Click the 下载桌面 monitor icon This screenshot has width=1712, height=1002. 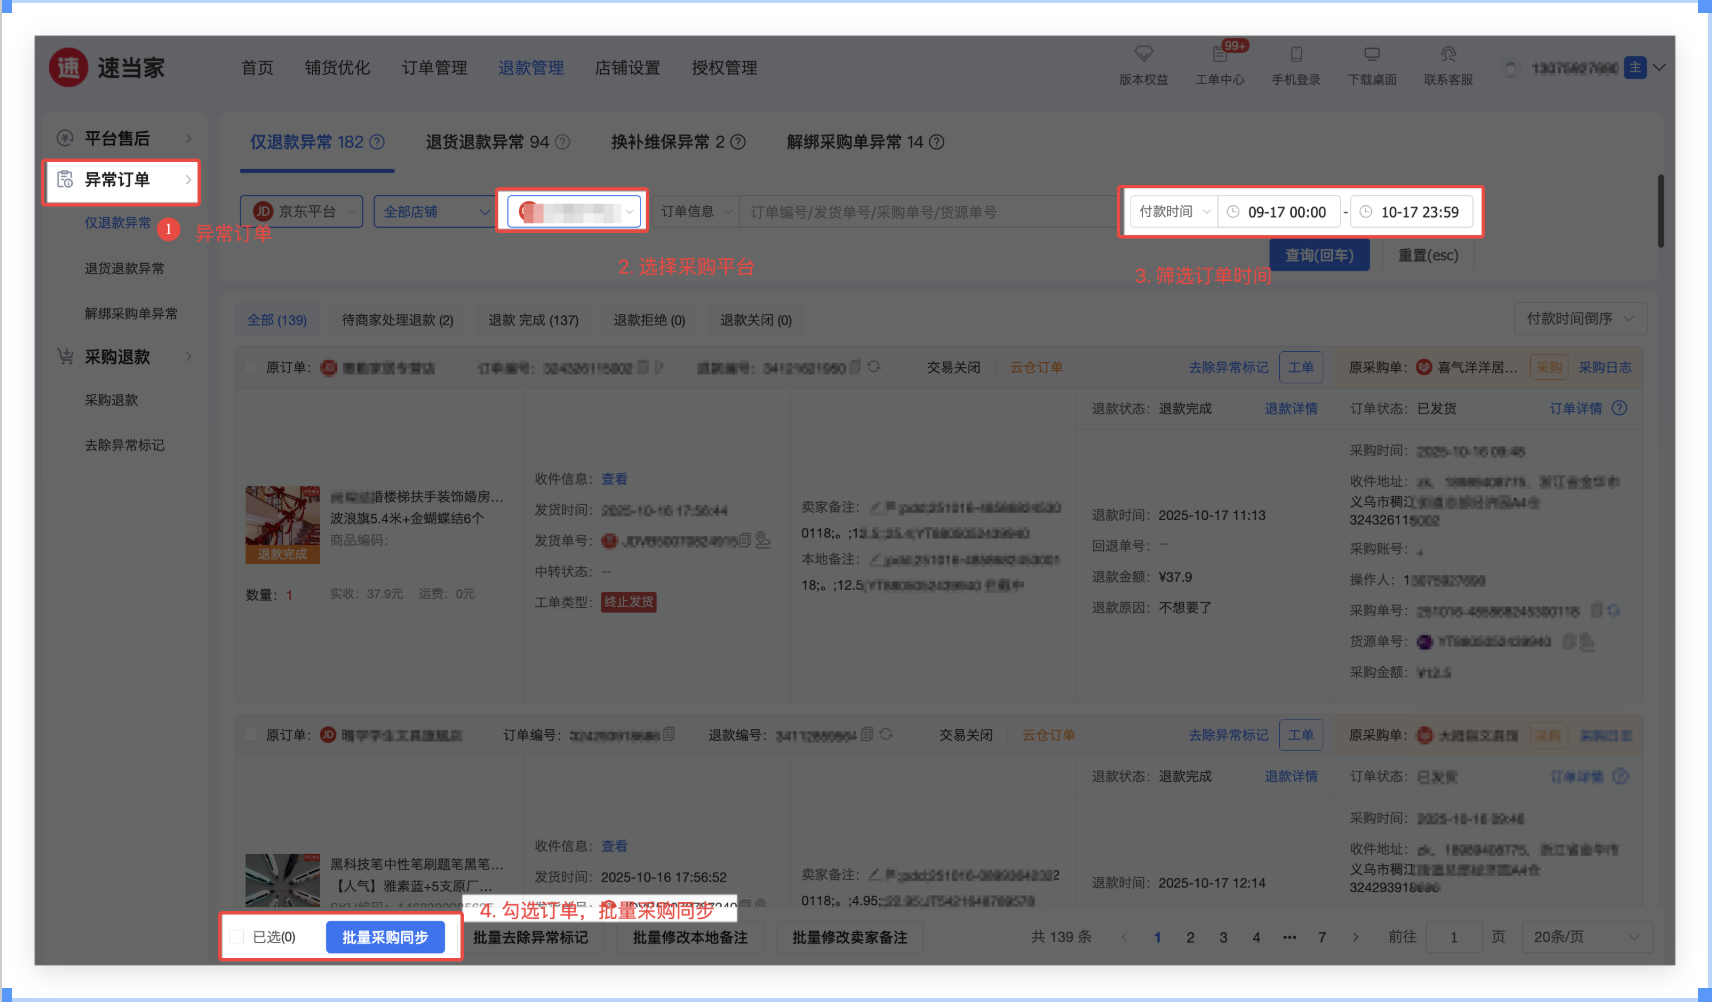tap(1372, 54)
